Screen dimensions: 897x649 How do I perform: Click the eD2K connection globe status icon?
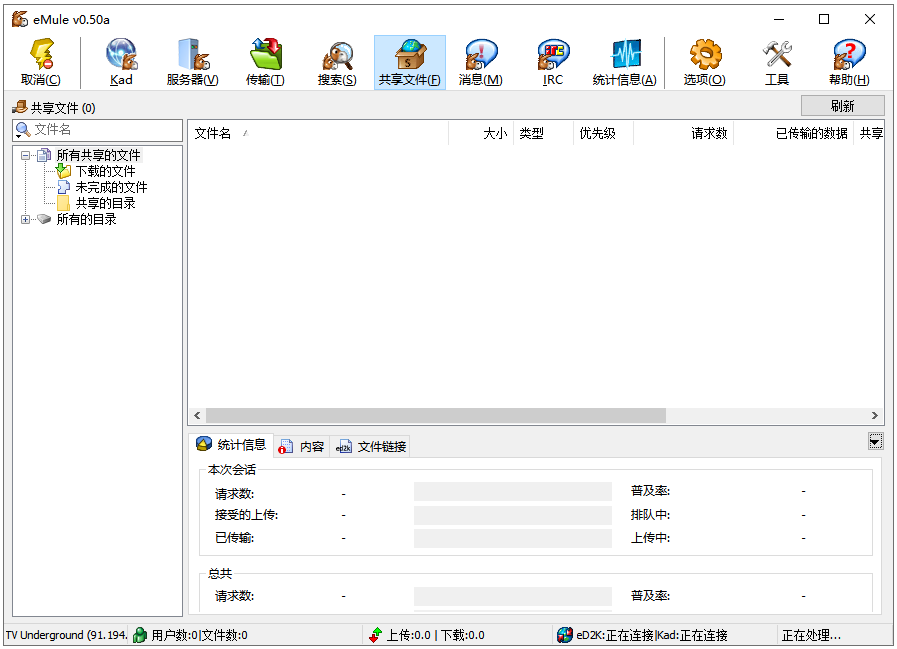click(565, 635)
